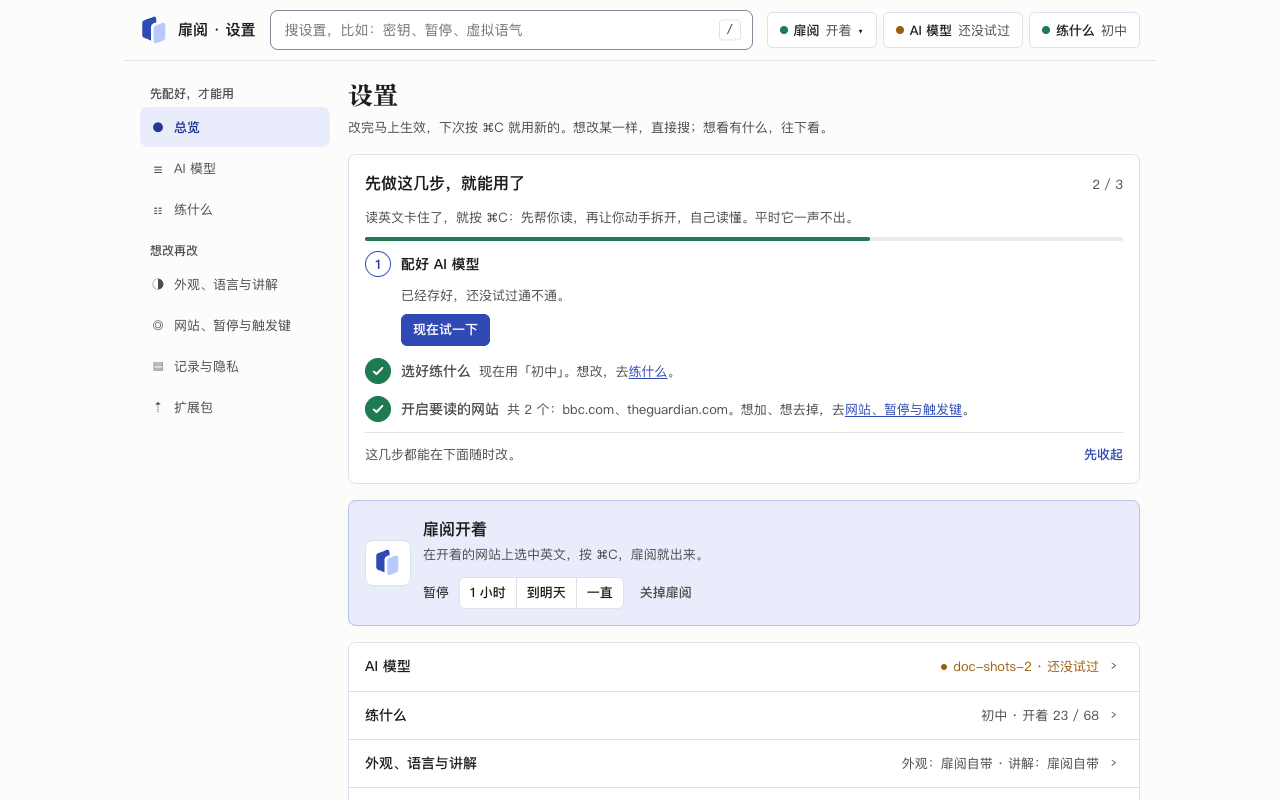
Task: Click the 现在试一下 button
Action: [445, 330]
